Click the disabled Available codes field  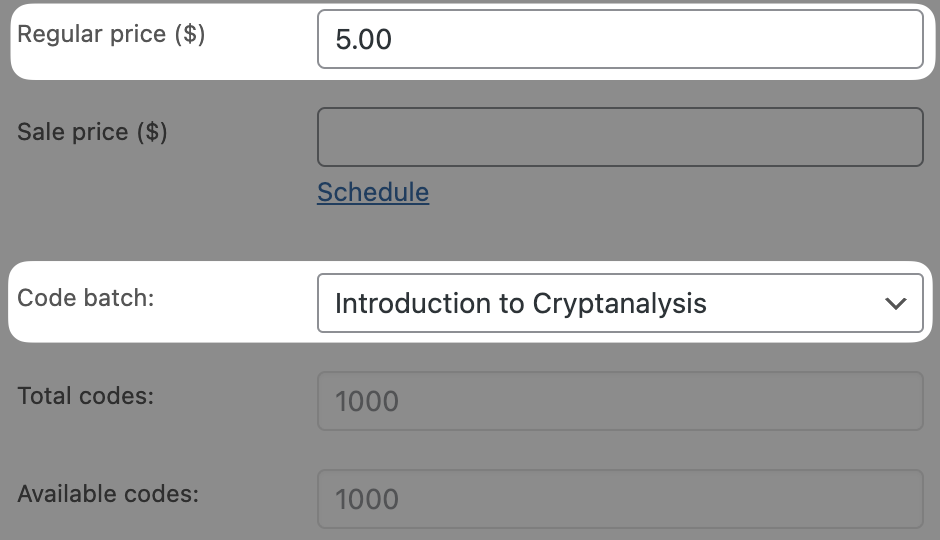click(x=620, y=499)
